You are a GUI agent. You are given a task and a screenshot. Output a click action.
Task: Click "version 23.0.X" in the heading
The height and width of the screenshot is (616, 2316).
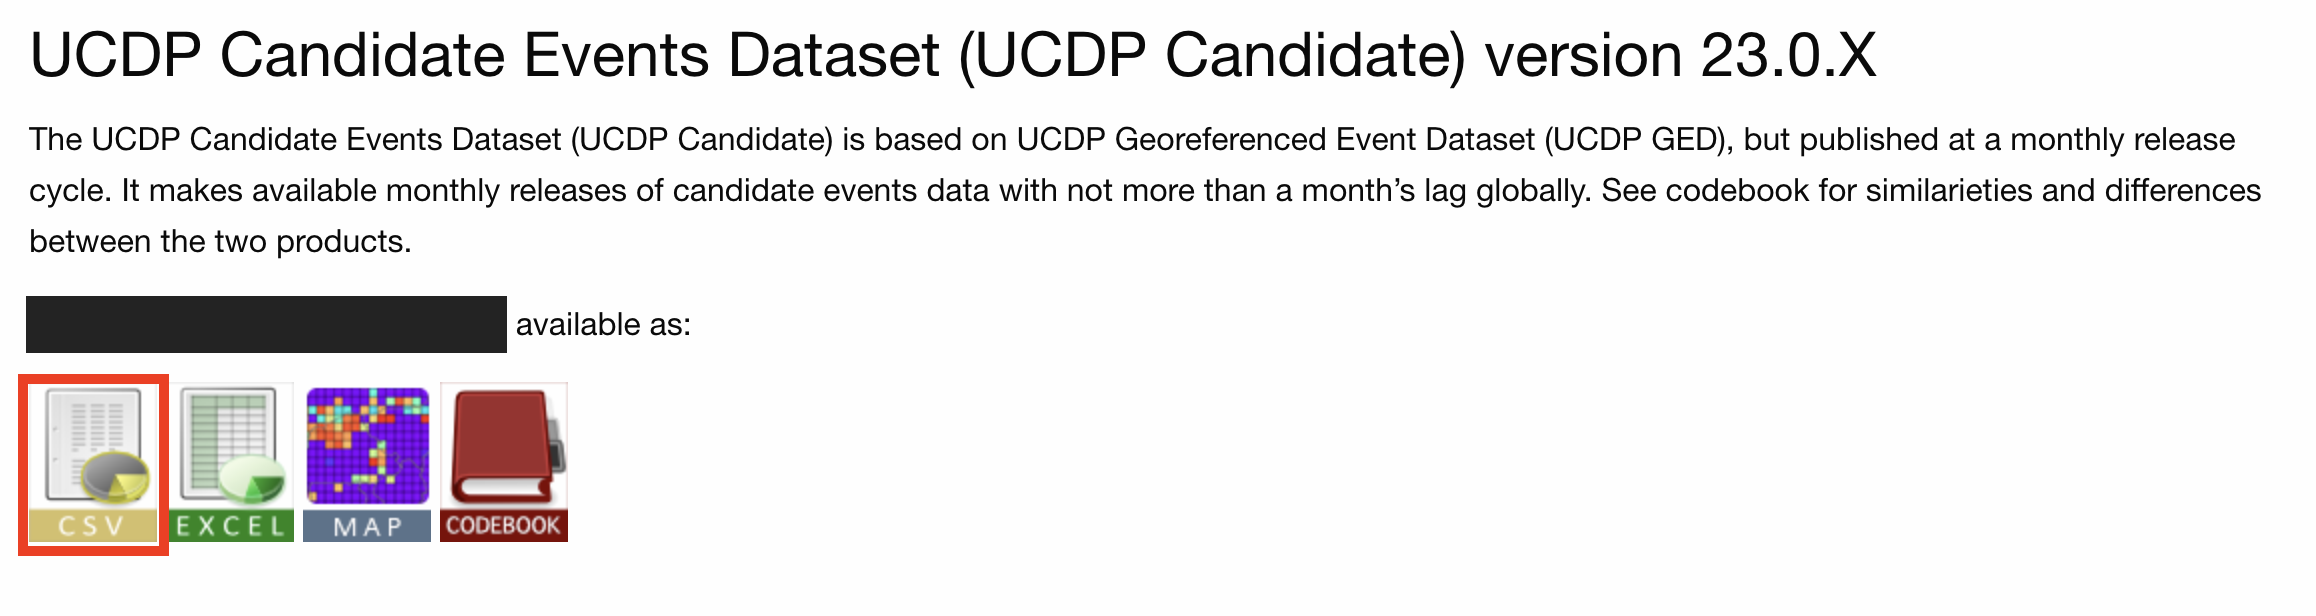coord(1680,55)
